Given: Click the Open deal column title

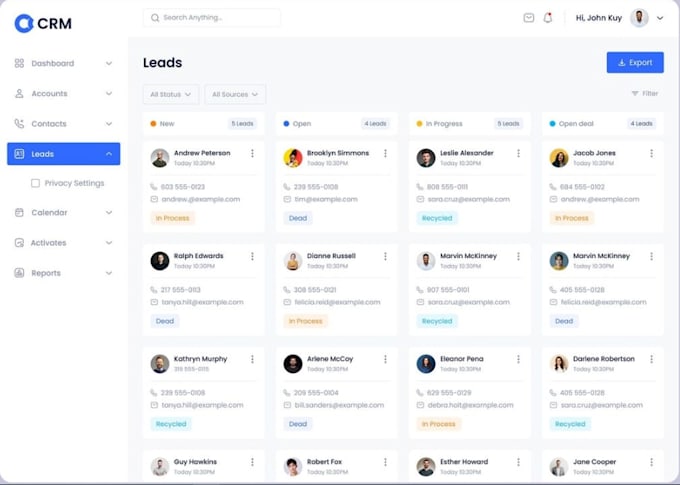Looking at the screenshot, I should tap(576, 124).
